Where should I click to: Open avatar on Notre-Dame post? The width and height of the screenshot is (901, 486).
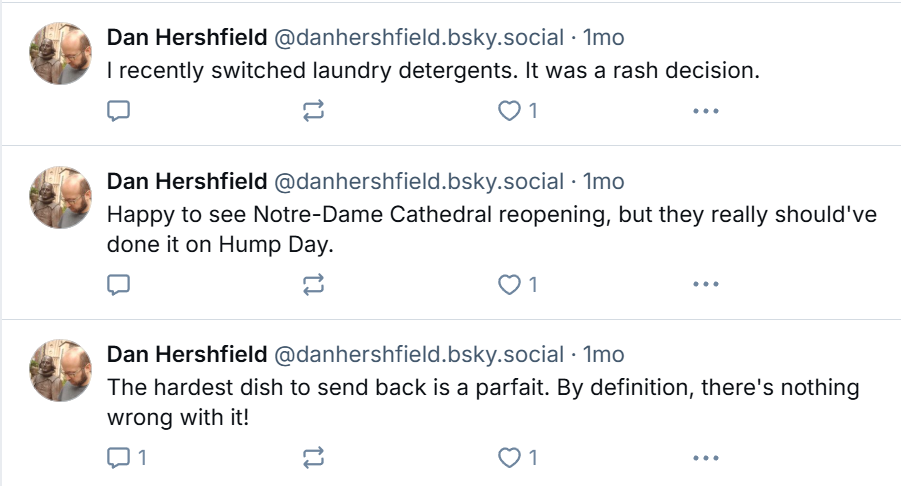[x=61, y=198]
